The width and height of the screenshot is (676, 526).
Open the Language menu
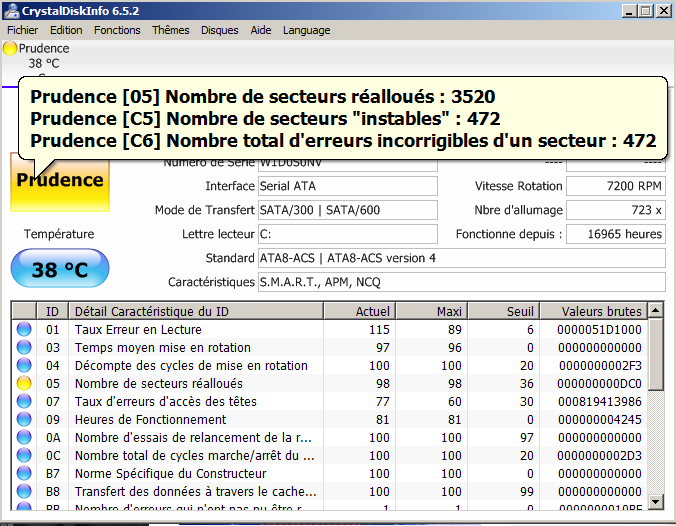(x=307, y=30)
